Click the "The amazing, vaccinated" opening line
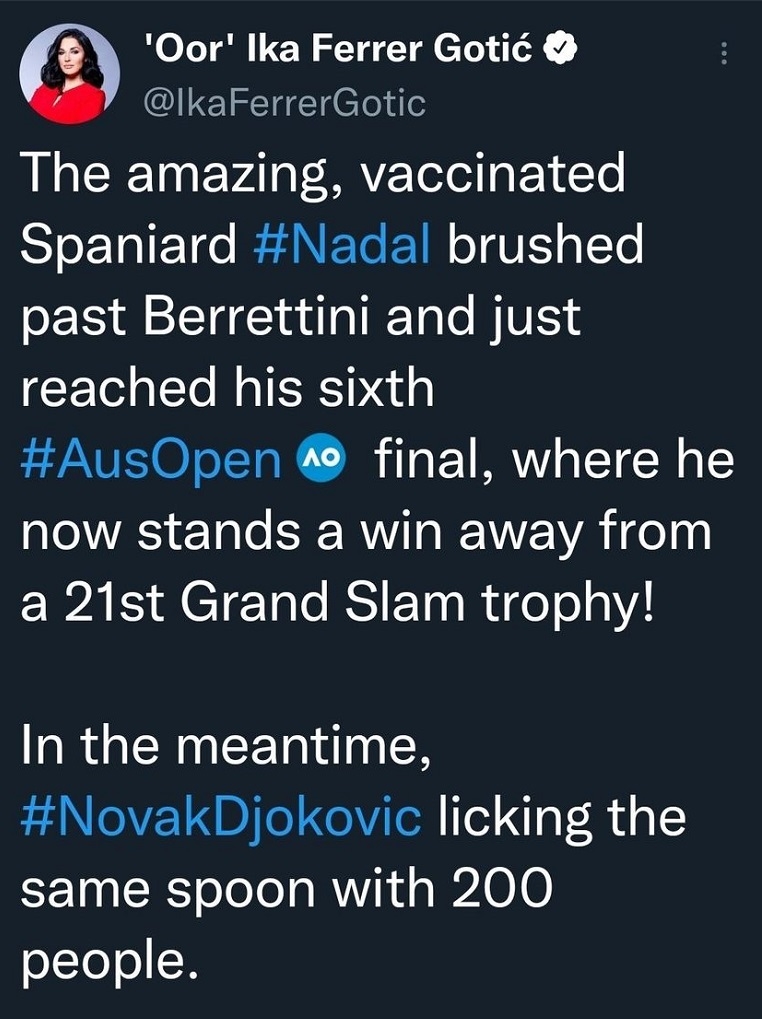 point(322,173)
